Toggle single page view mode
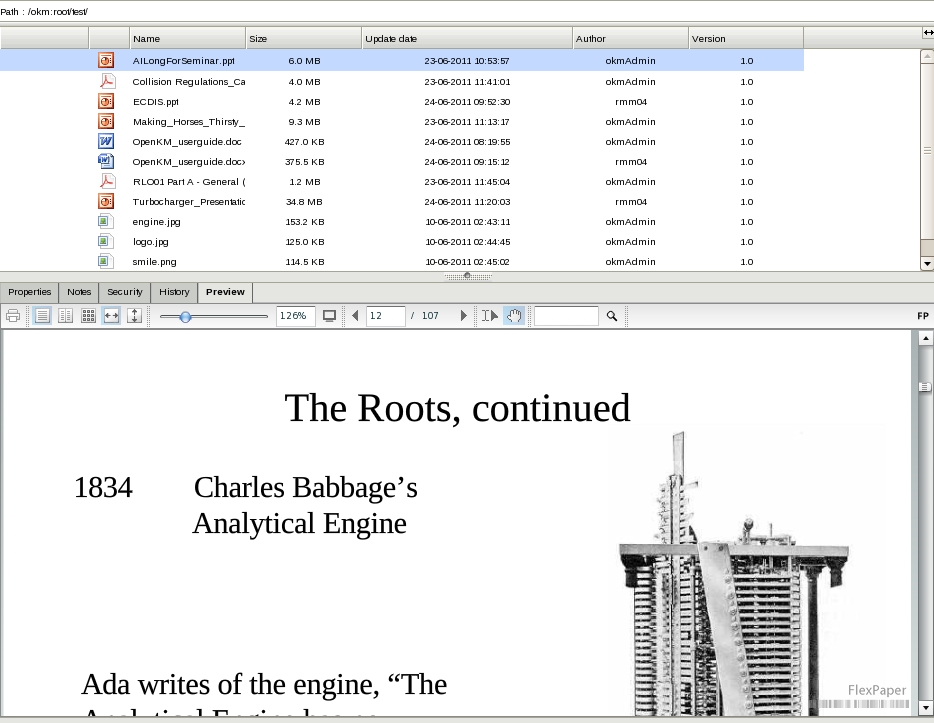The width and height of the screenshot is (934, 723). pos(41,315)
